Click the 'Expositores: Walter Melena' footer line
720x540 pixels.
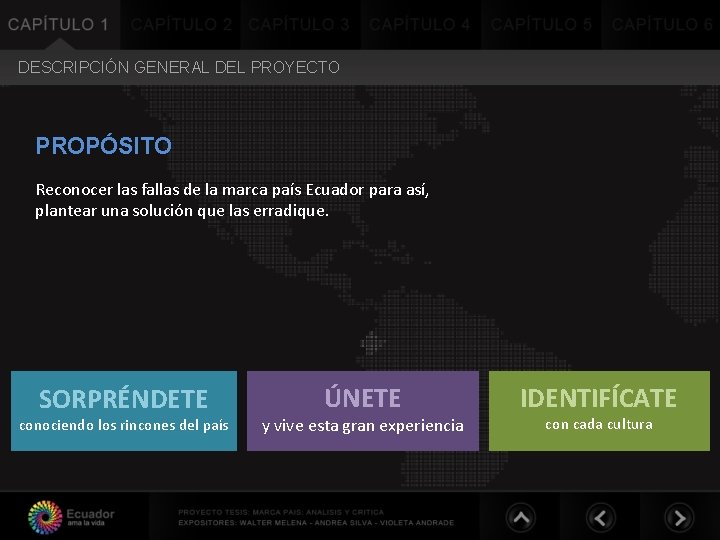coord(316,523)
